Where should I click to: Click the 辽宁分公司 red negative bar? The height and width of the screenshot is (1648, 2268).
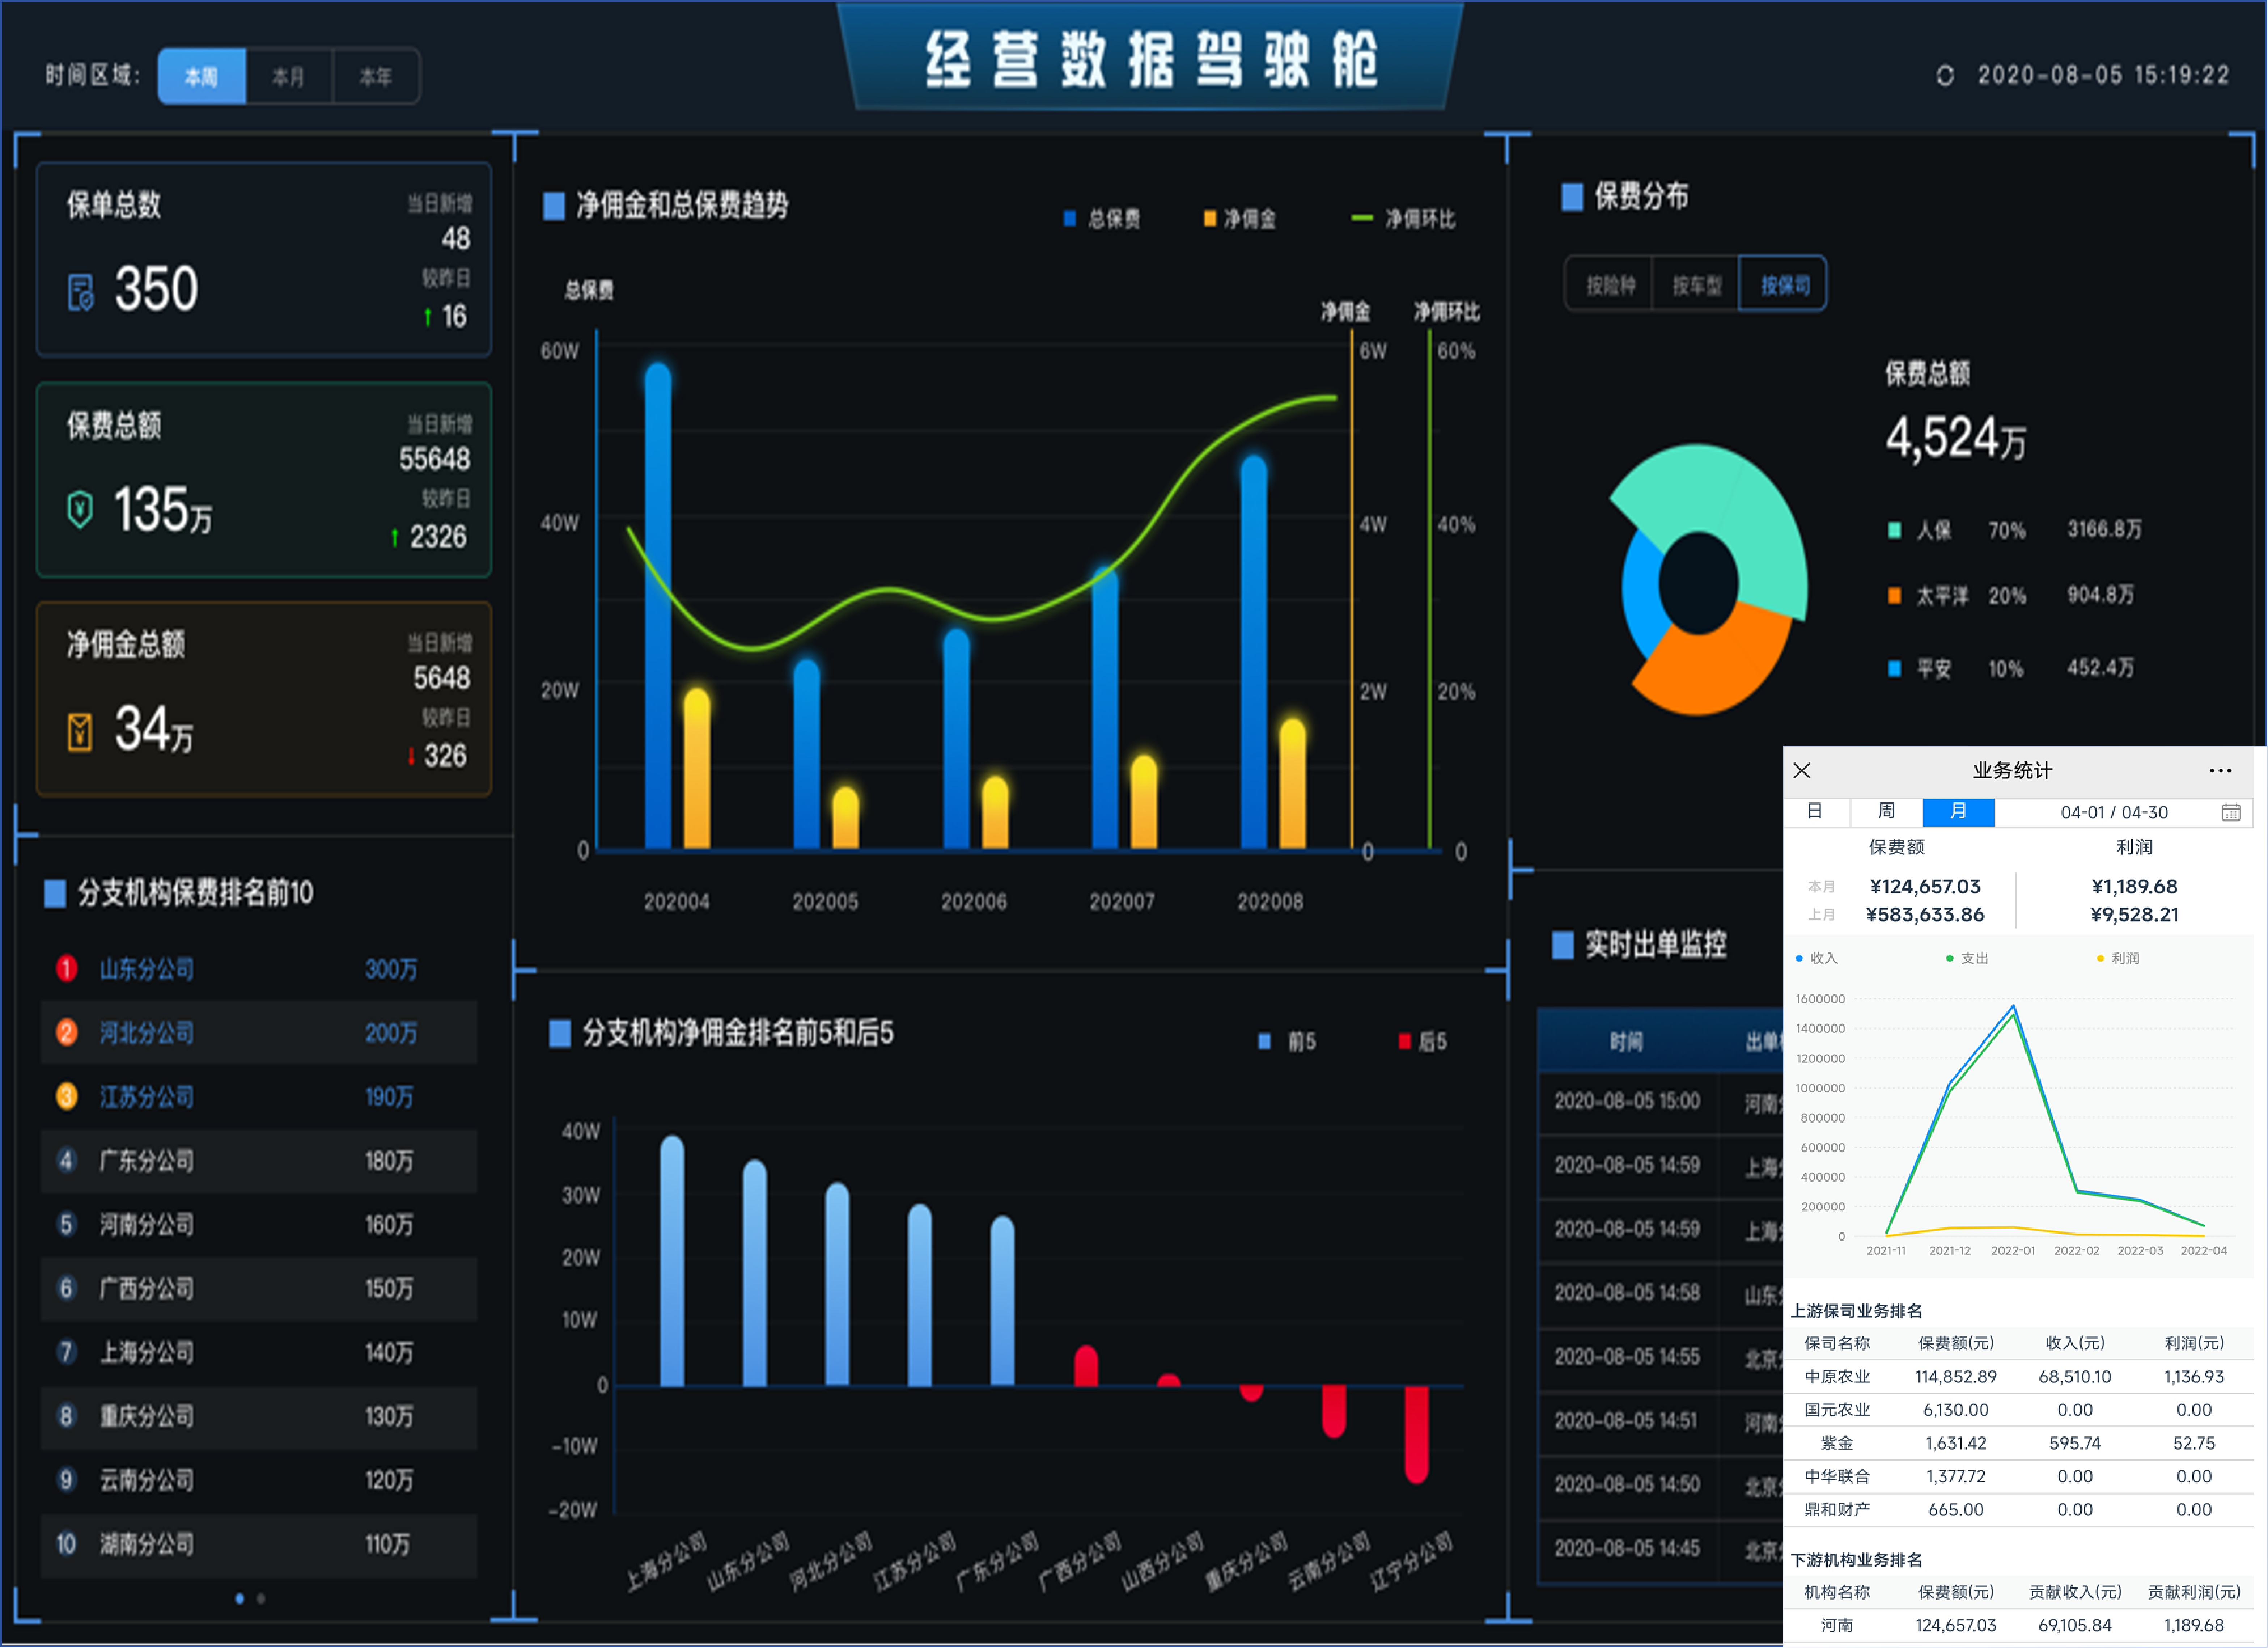pos(1416,1435)
